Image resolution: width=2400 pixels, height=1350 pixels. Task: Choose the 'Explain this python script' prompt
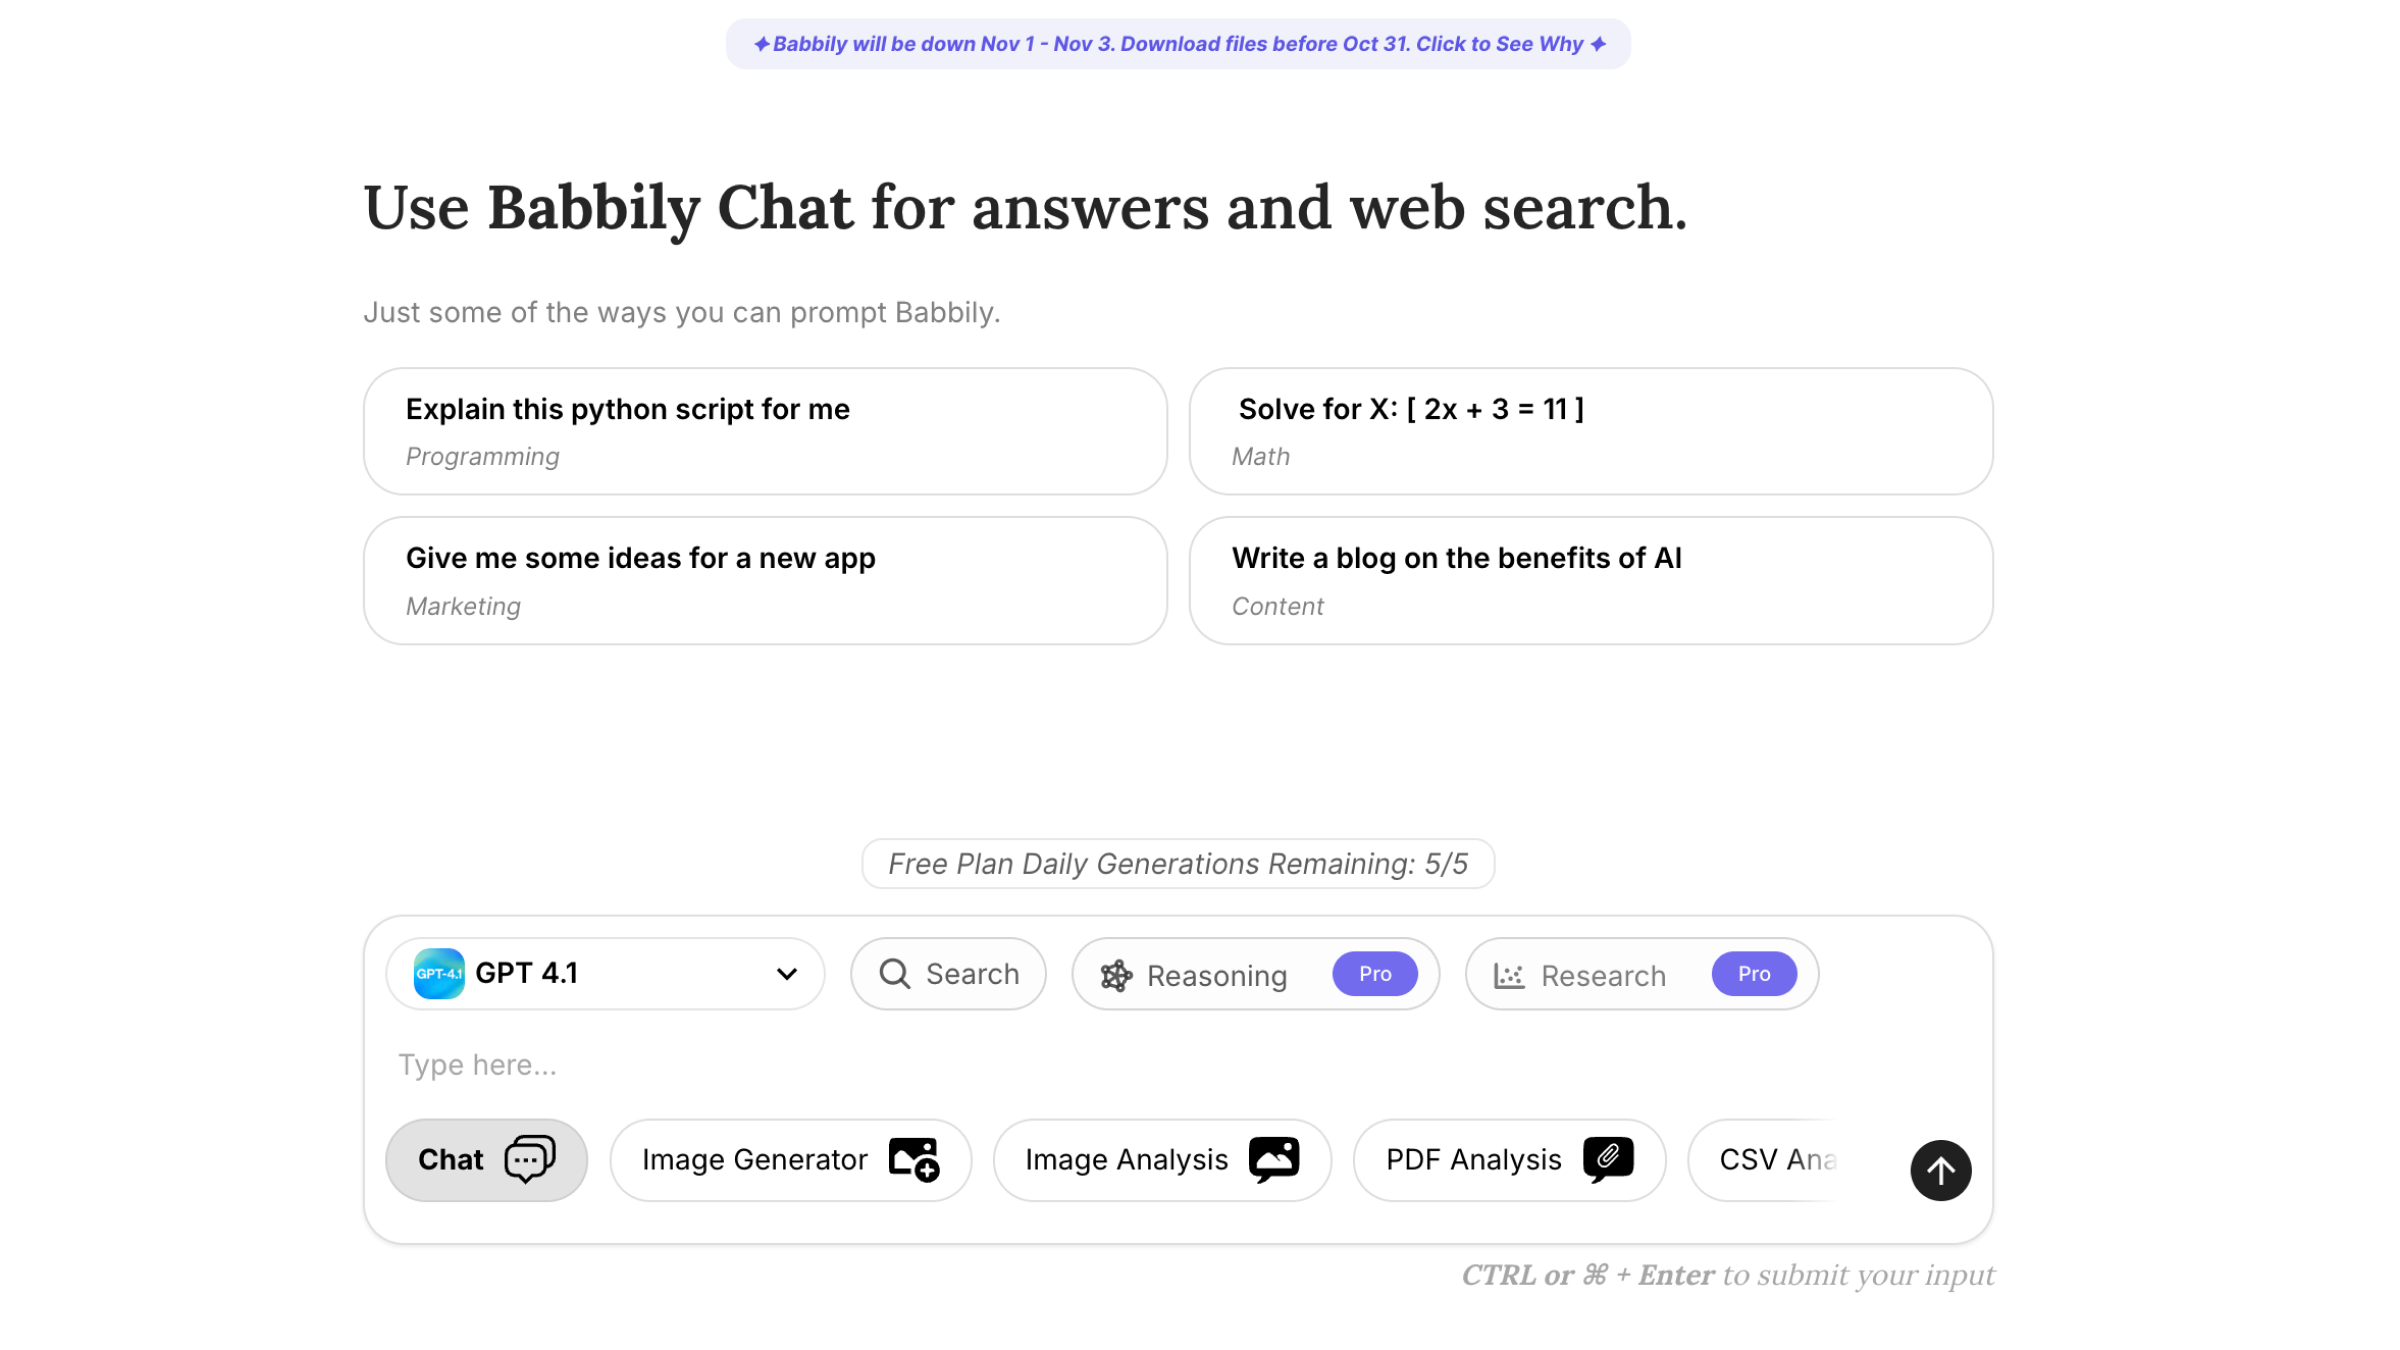(765, 431)
